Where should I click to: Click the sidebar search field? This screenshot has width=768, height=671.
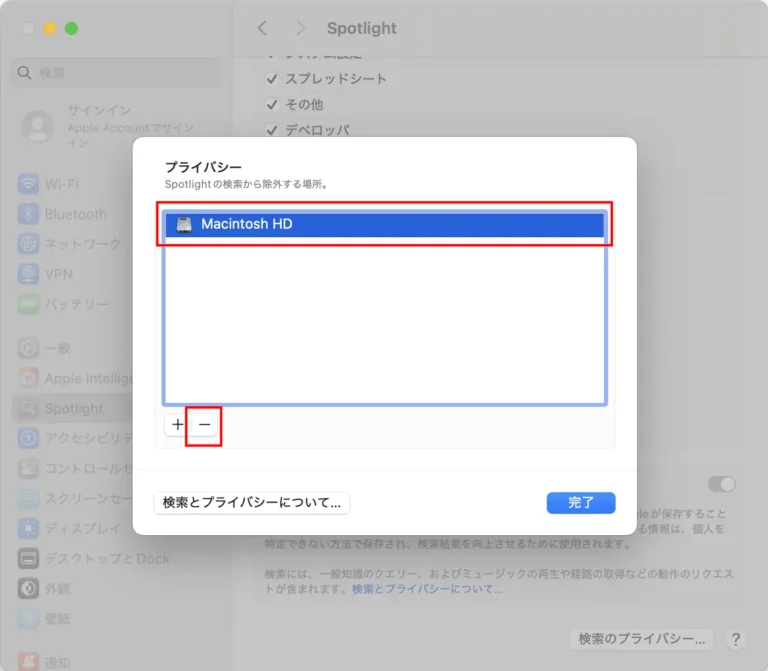click(116, 73)
